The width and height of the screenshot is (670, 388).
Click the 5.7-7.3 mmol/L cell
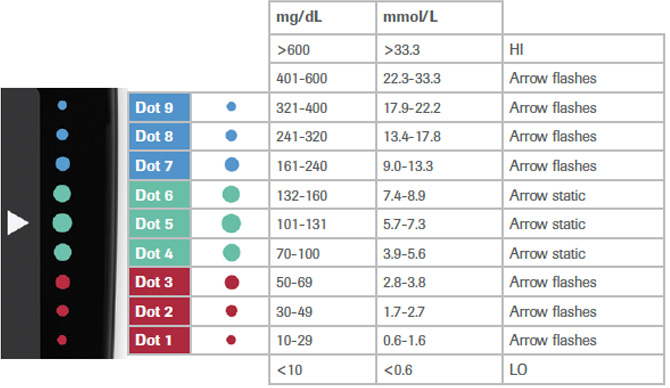click(x=439, y=224)
